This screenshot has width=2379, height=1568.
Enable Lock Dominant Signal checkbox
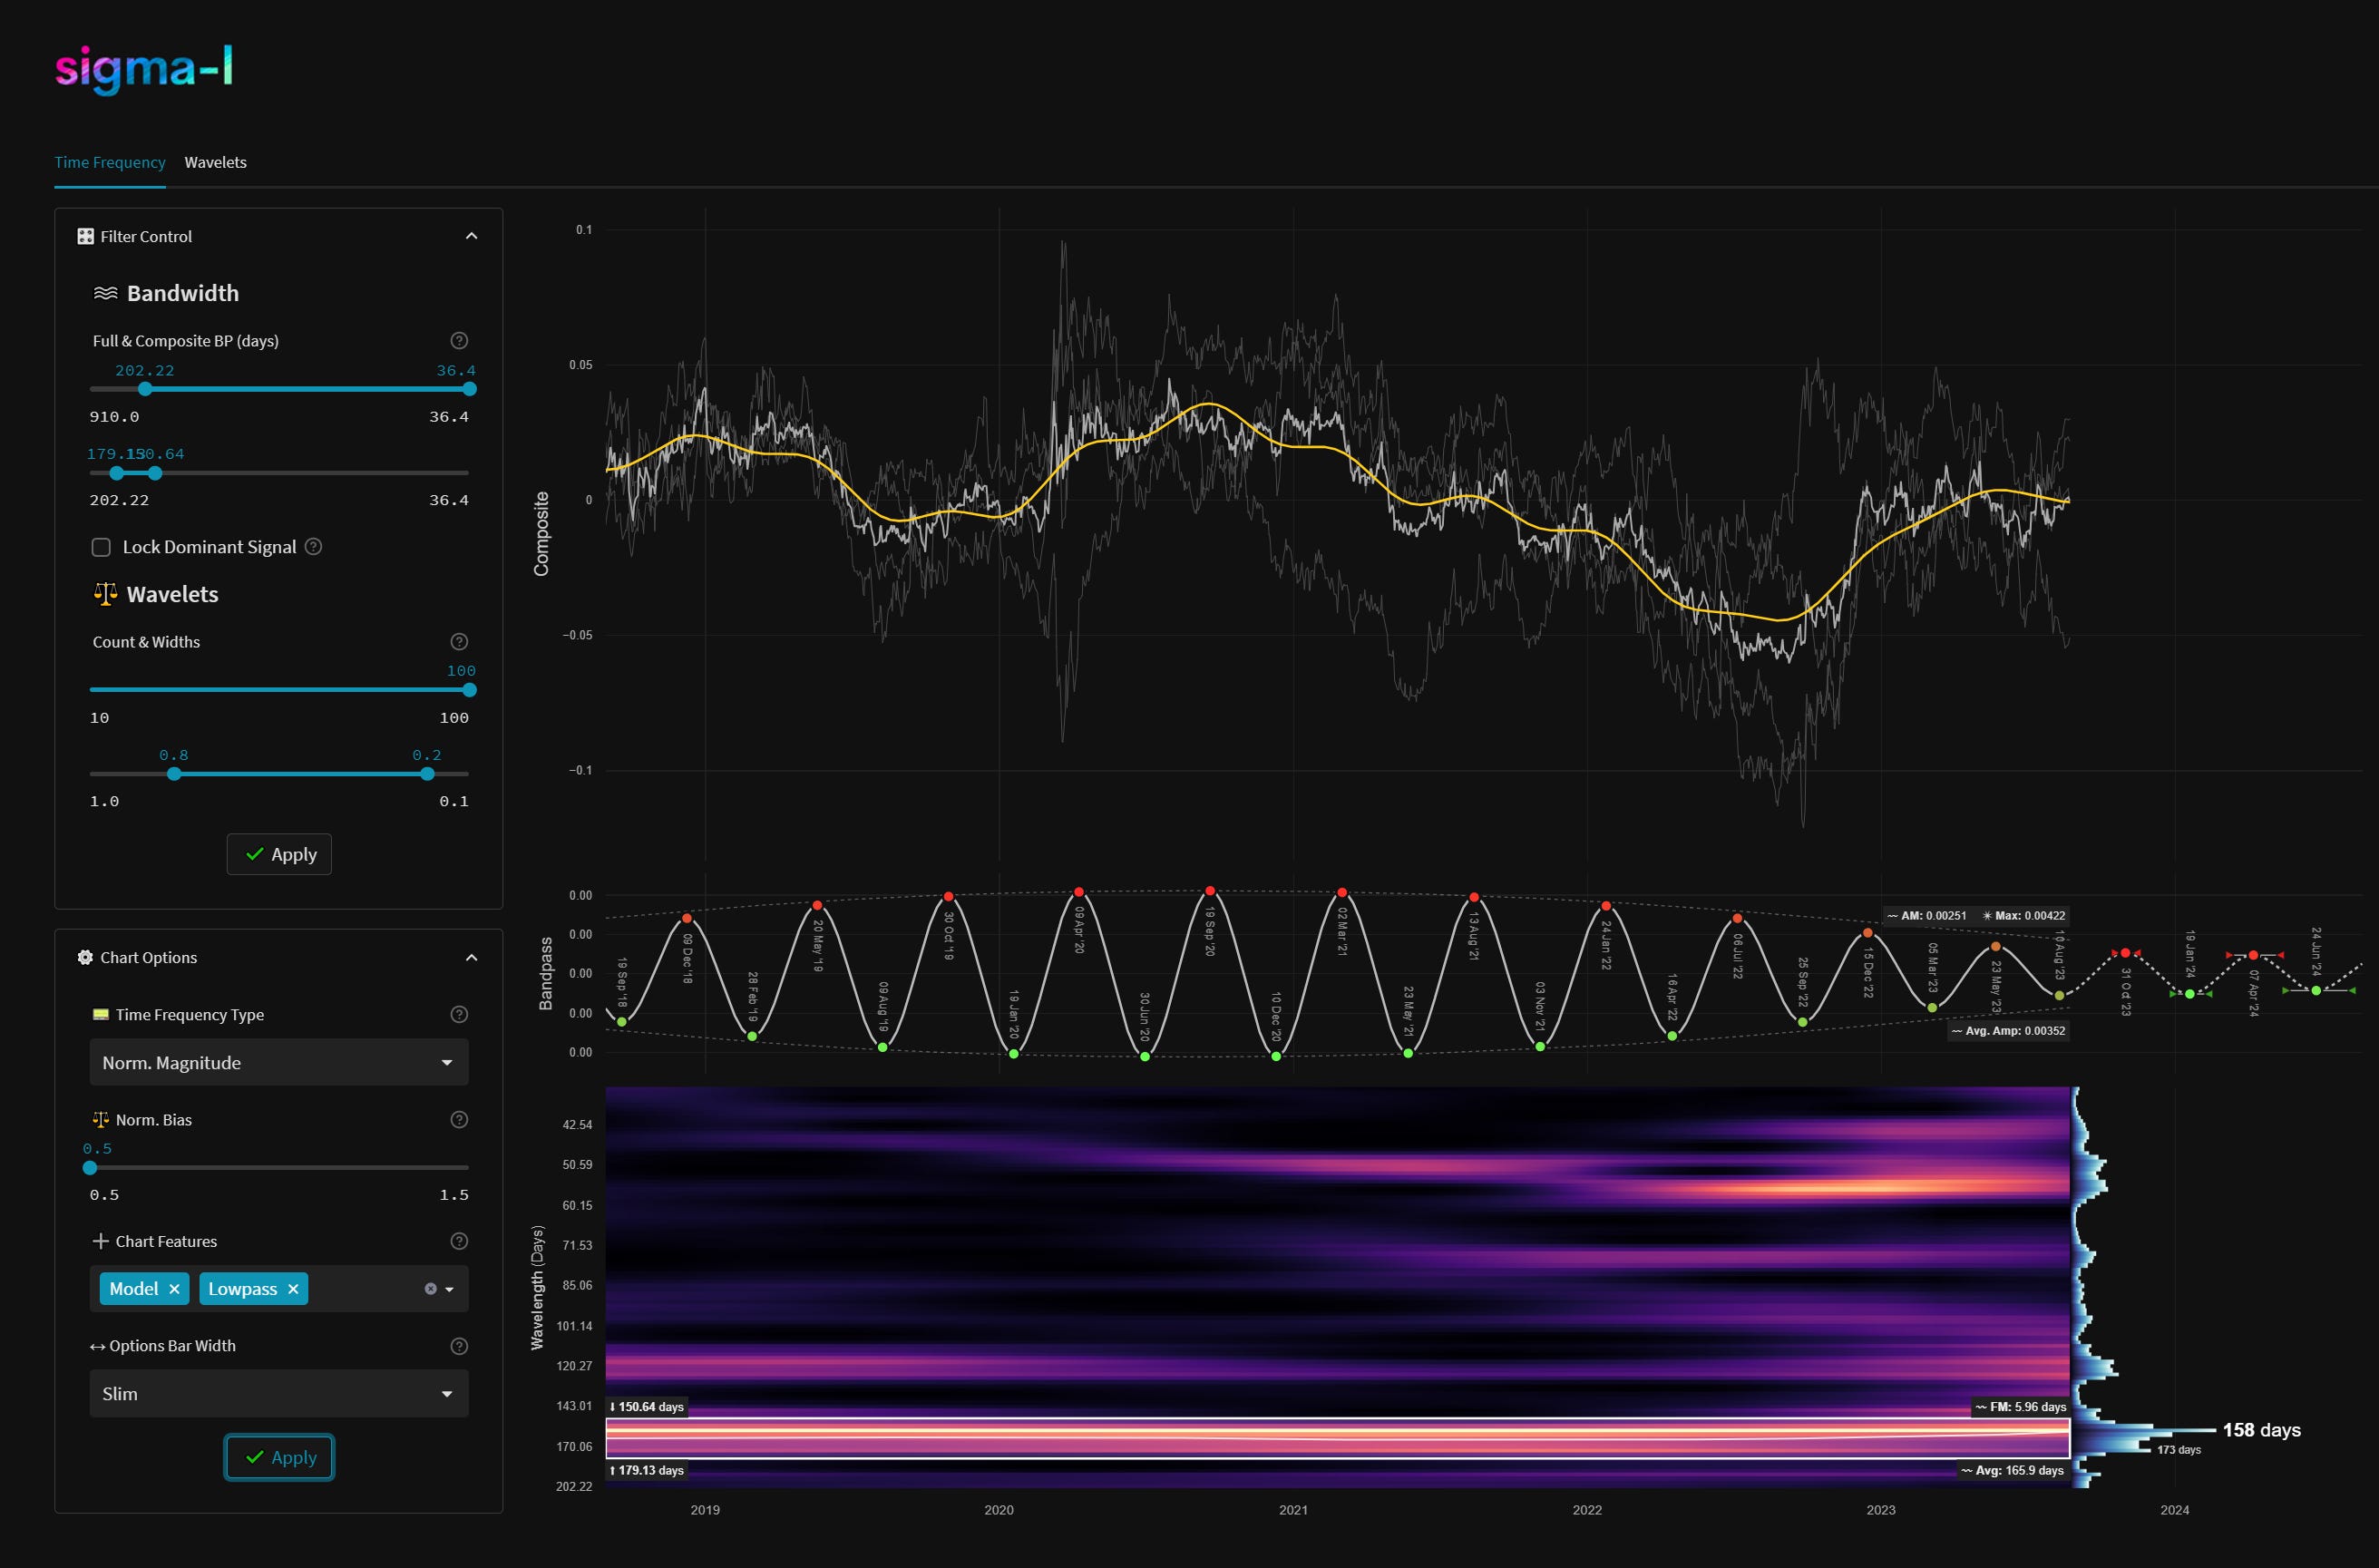click(x=101, y=547)
